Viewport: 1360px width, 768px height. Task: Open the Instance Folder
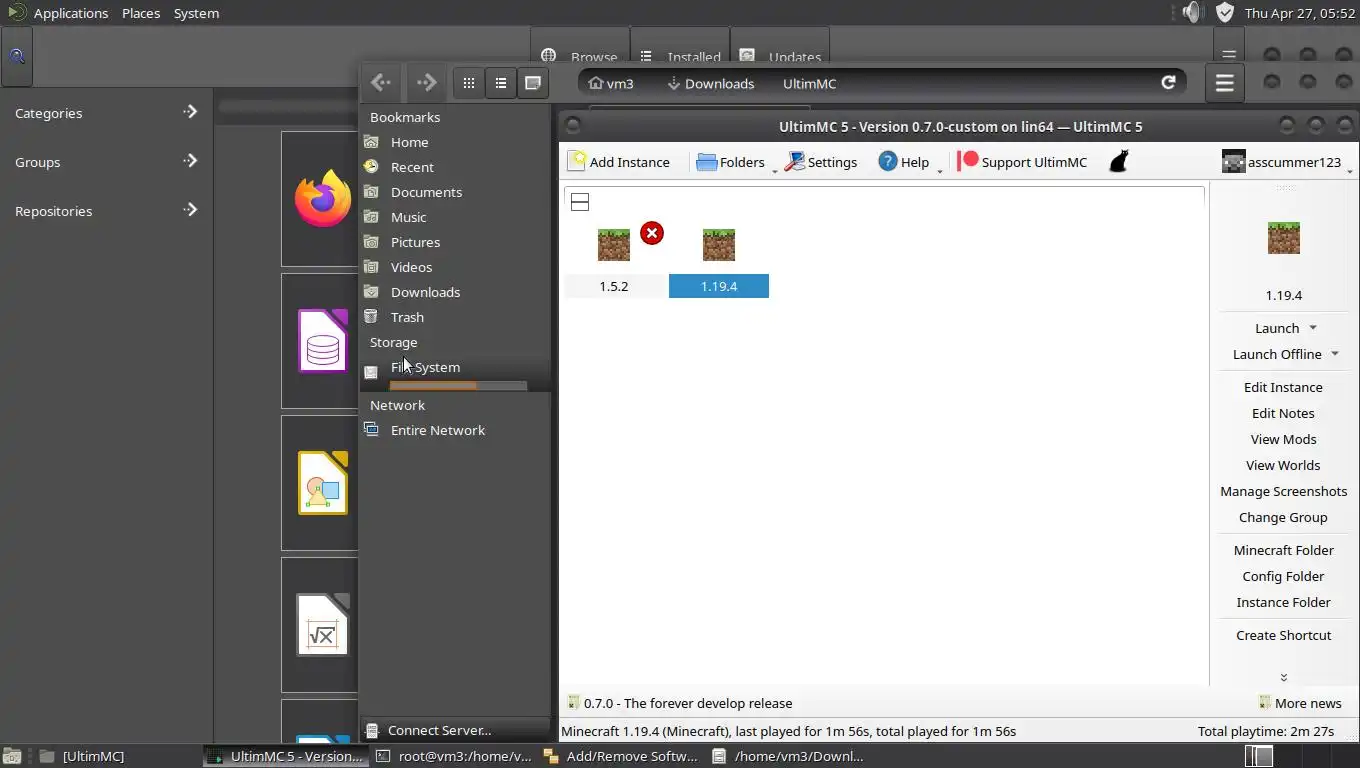1283,602
